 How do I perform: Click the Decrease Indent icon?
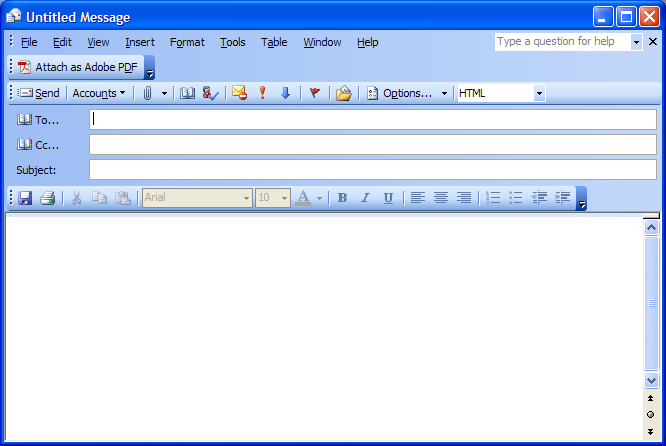(539, 198)
